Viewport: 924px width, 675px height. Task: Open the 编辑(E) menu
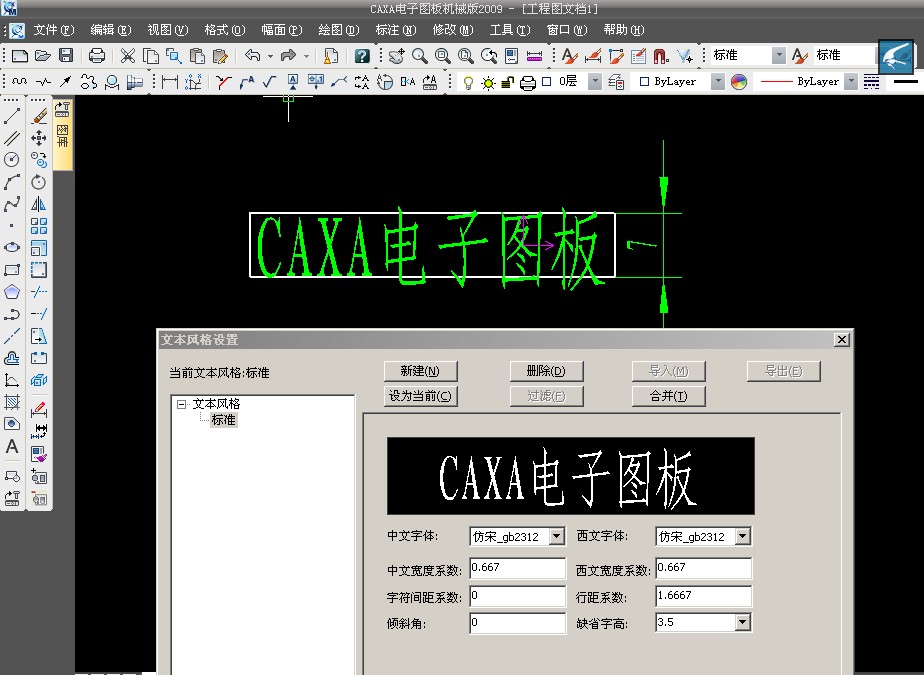(110, 30)
